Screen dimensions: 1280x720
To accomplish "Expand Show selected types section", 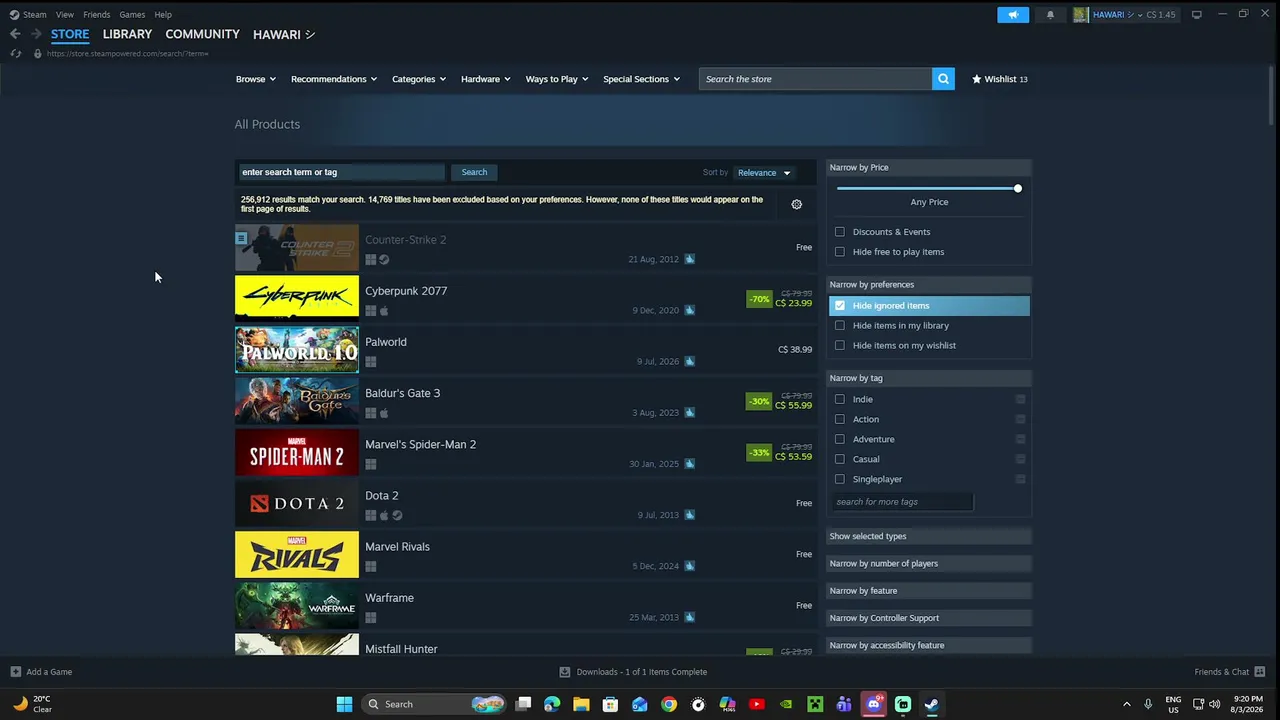I will (929, 537).
